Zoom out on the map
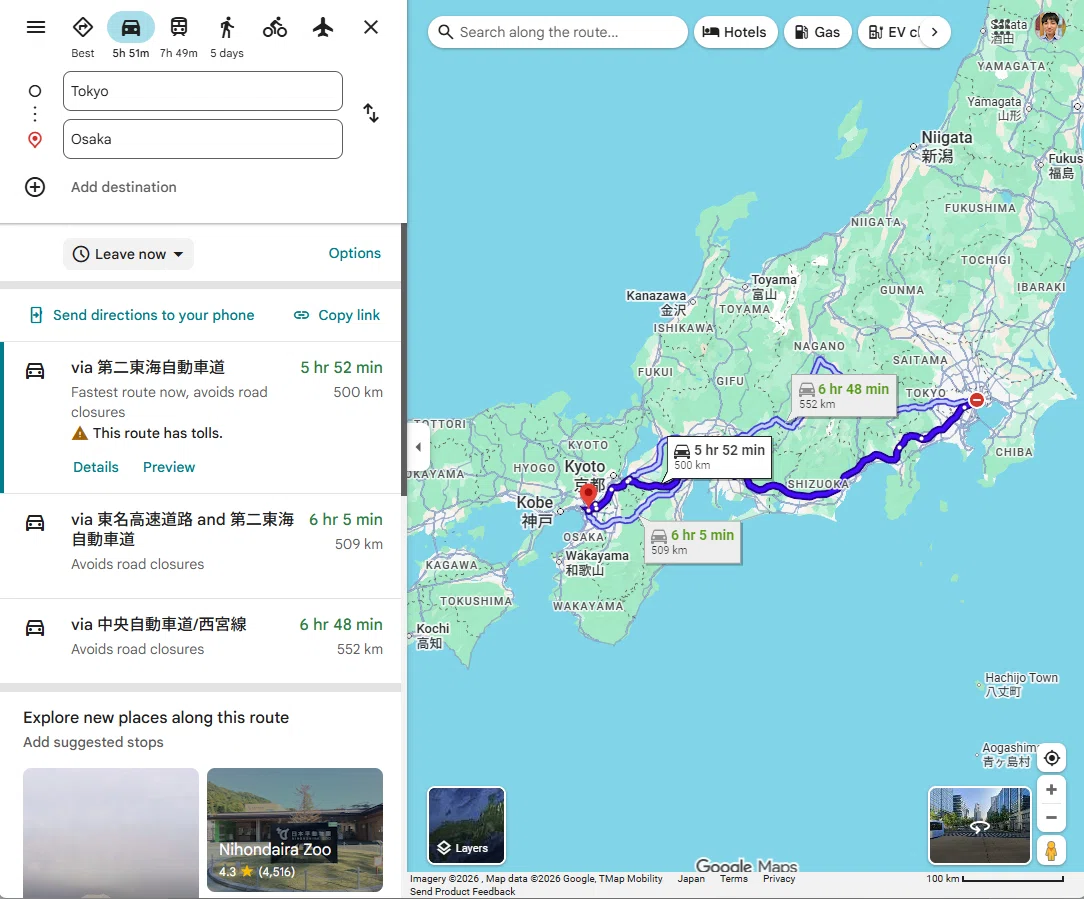Image resolution: width=1084 pixels, height=899 pixels. pos(1051,817)
